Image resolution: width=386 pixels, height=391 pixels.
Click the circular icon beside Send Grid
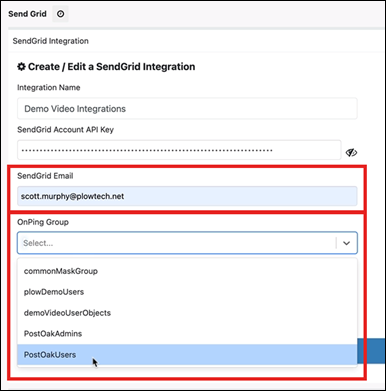[x=60, y=14]
